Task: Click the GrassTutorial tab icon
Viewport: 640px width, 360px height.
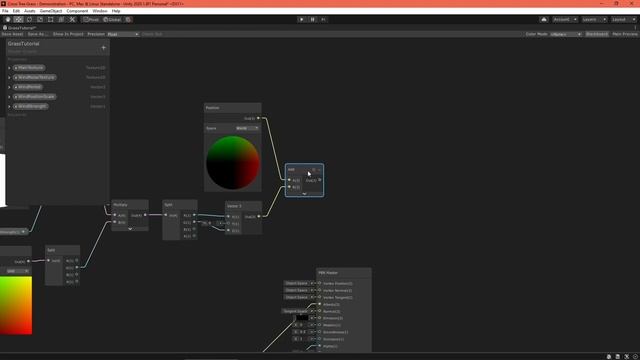Action: pos(5,28)
